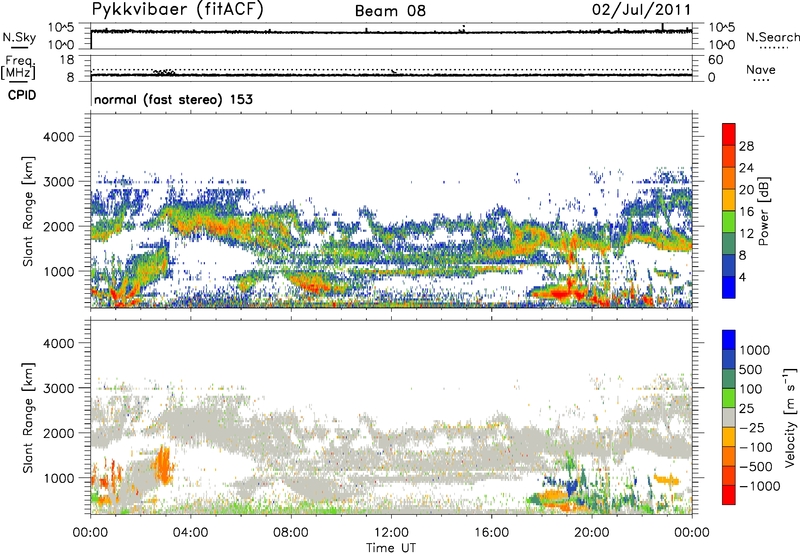Click the 'Power [dB]' colorbar label
800x554 pixels.
pos(763,211)
